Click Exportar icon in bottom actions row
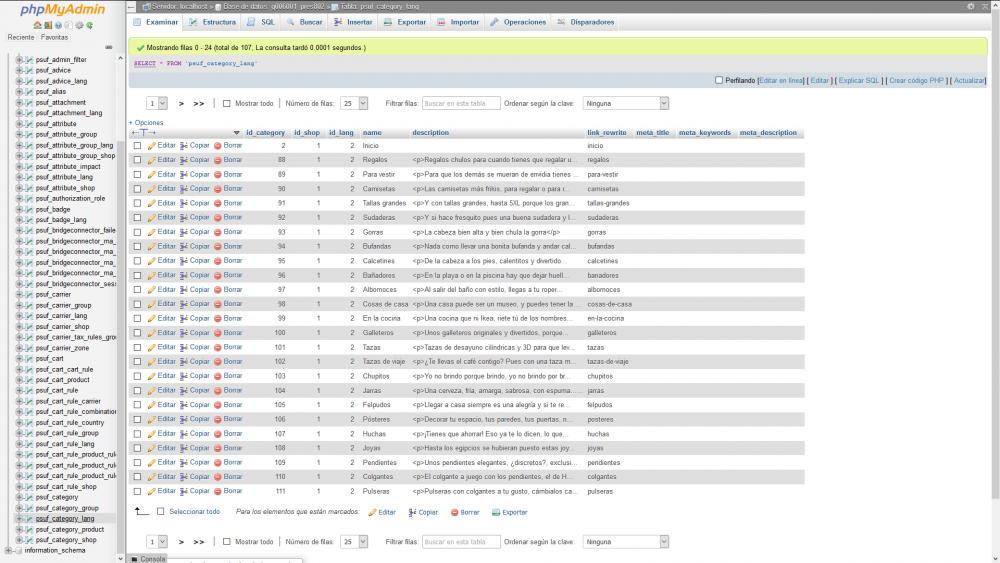 point(496,513)
